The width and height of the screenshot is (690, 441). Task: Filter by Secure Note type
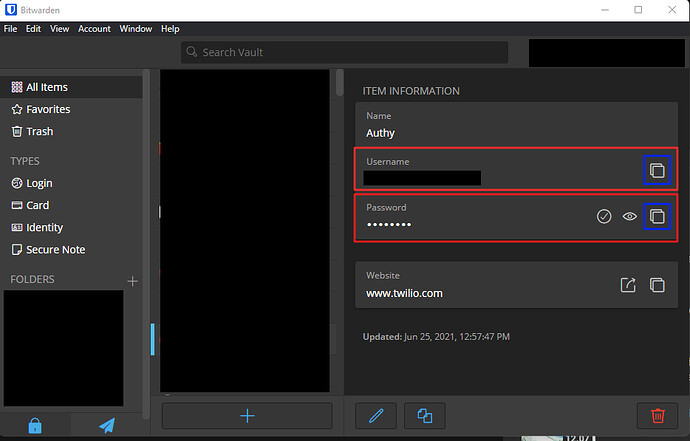click(x=48, y=250)
